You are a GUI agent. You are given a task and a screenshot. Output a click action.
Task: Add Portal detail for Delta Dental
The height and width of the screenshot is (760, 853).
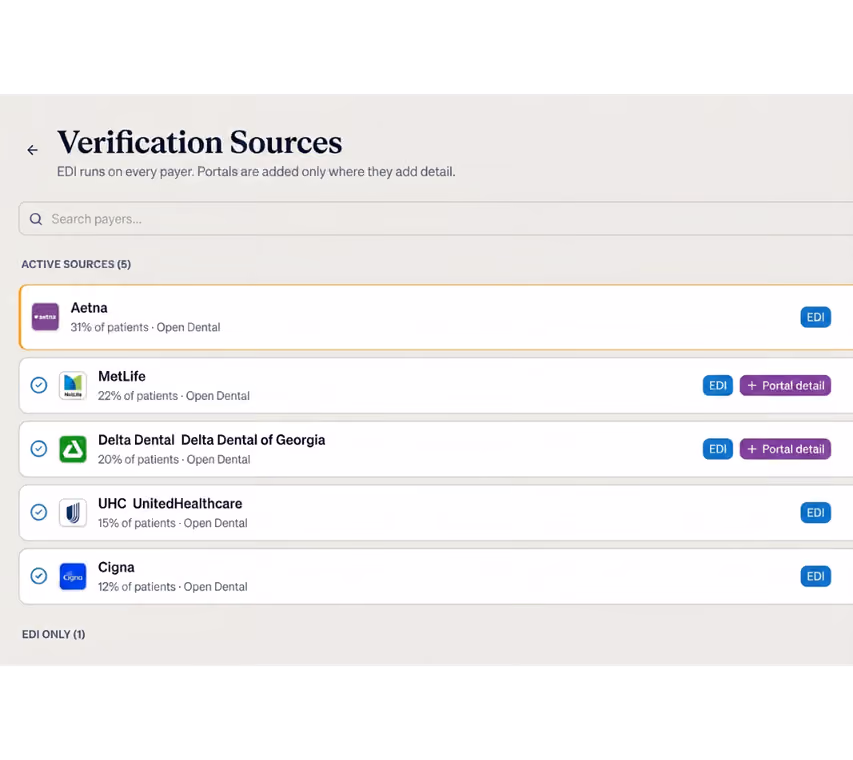(x=785, y=449)
